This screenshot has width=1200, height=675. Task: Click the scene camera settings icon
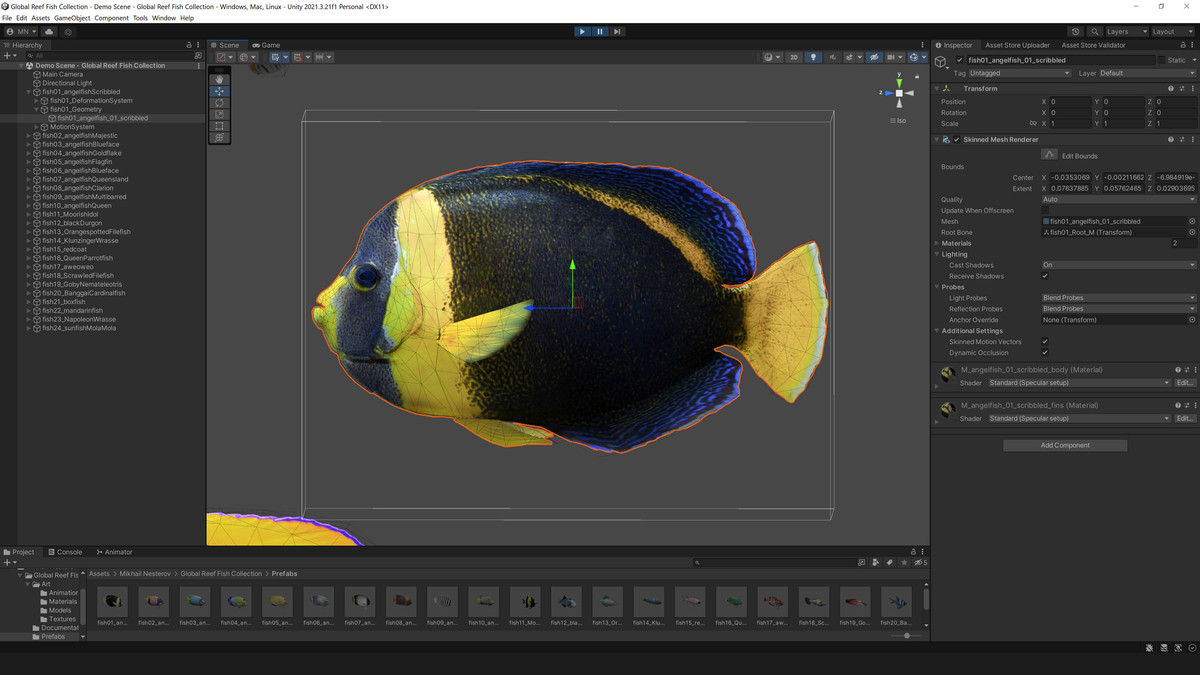(x=890, y=57)
